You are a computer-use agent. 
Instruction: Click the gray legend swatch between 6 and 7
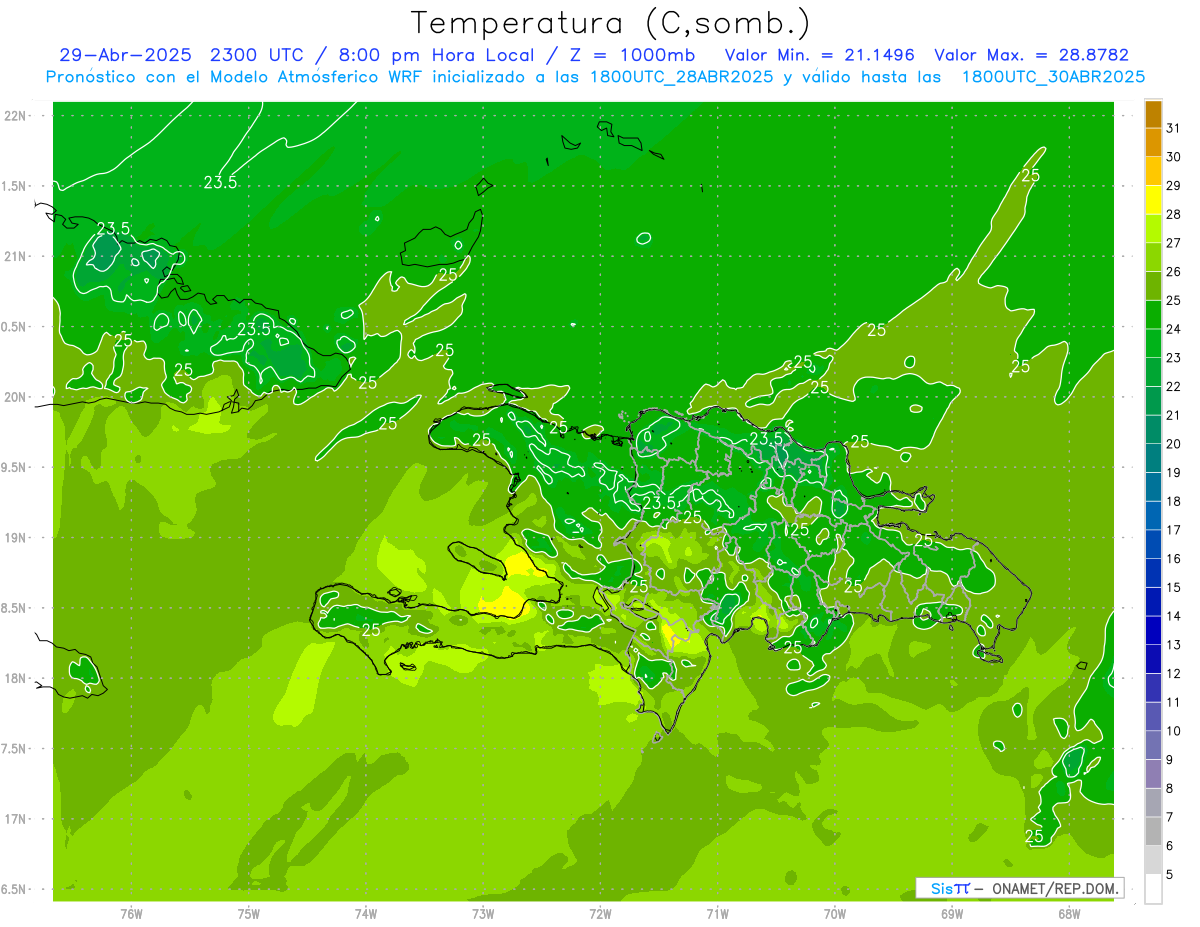pyautogui.click(x=1153, y=832)
